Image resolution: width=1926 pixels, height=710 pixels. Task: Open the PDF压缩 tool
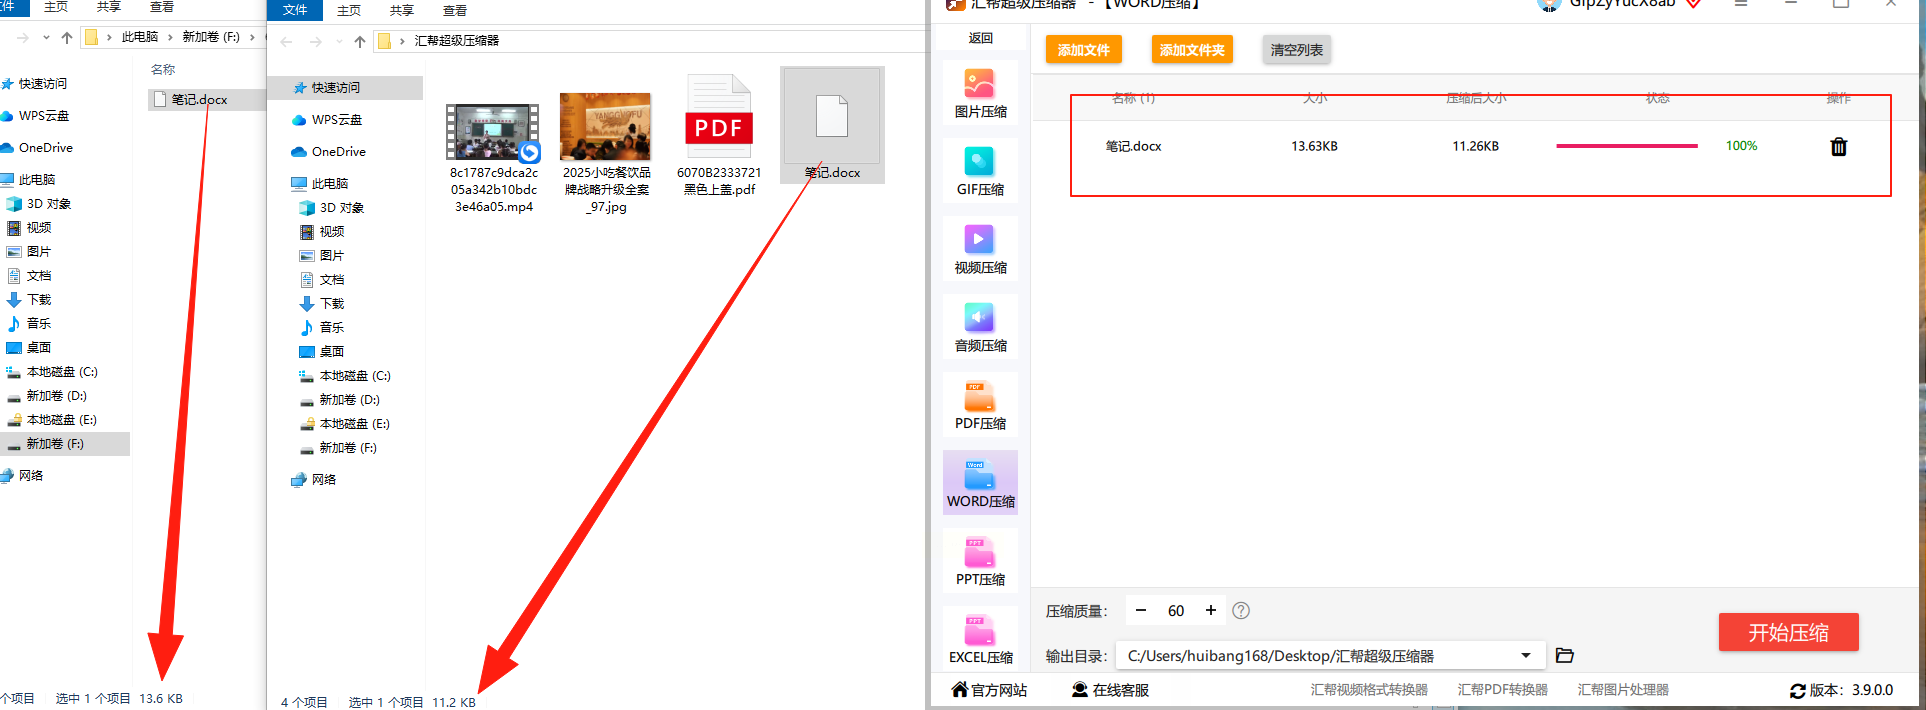click(x=980, y=404)
